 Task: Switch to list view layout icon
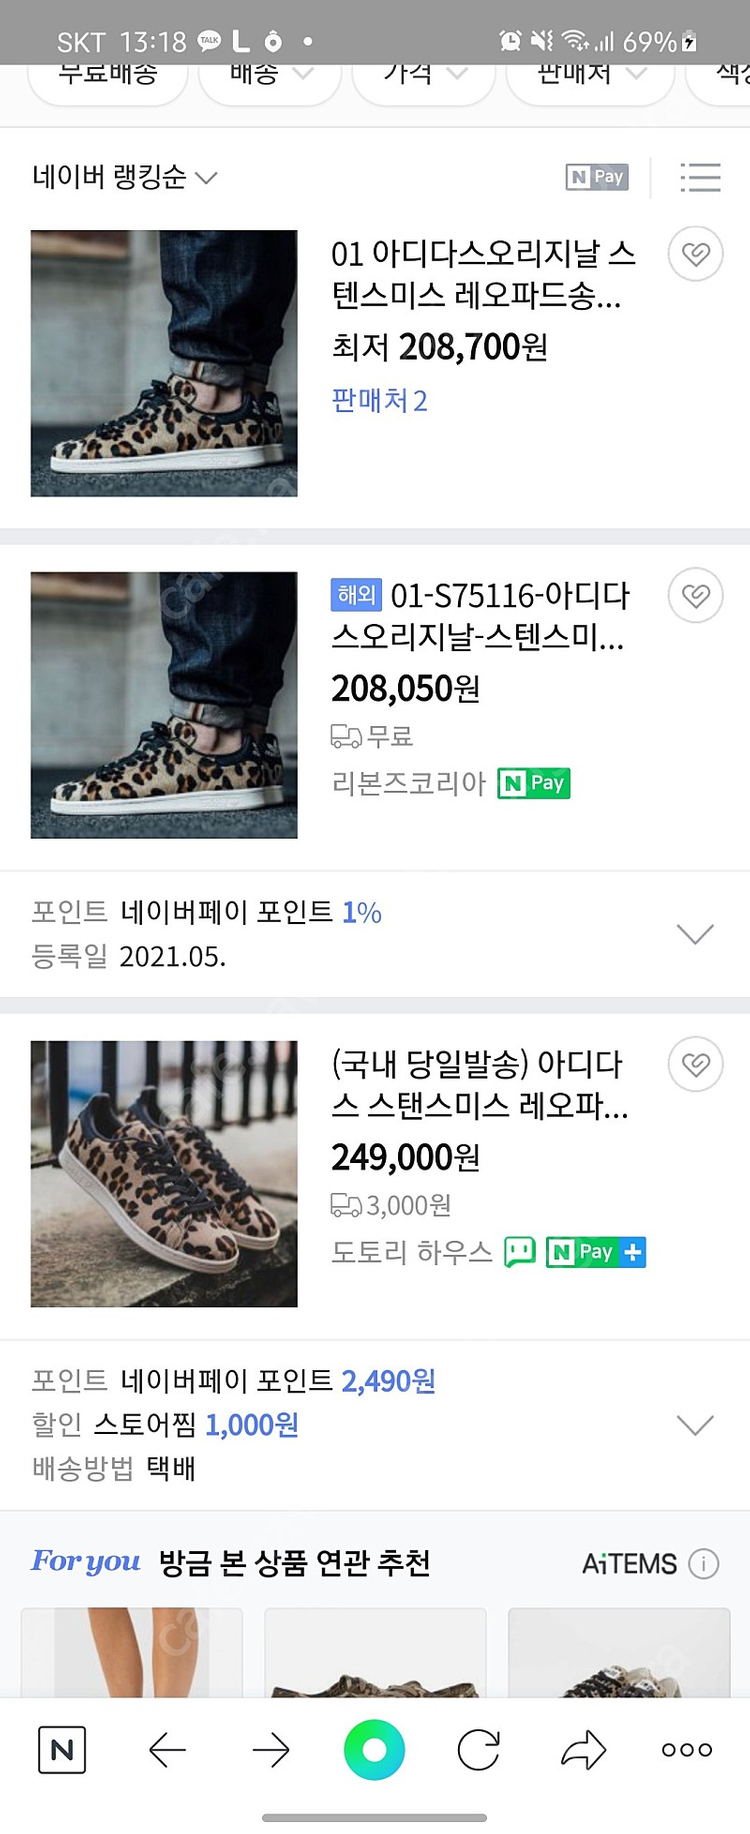point(700,178)
